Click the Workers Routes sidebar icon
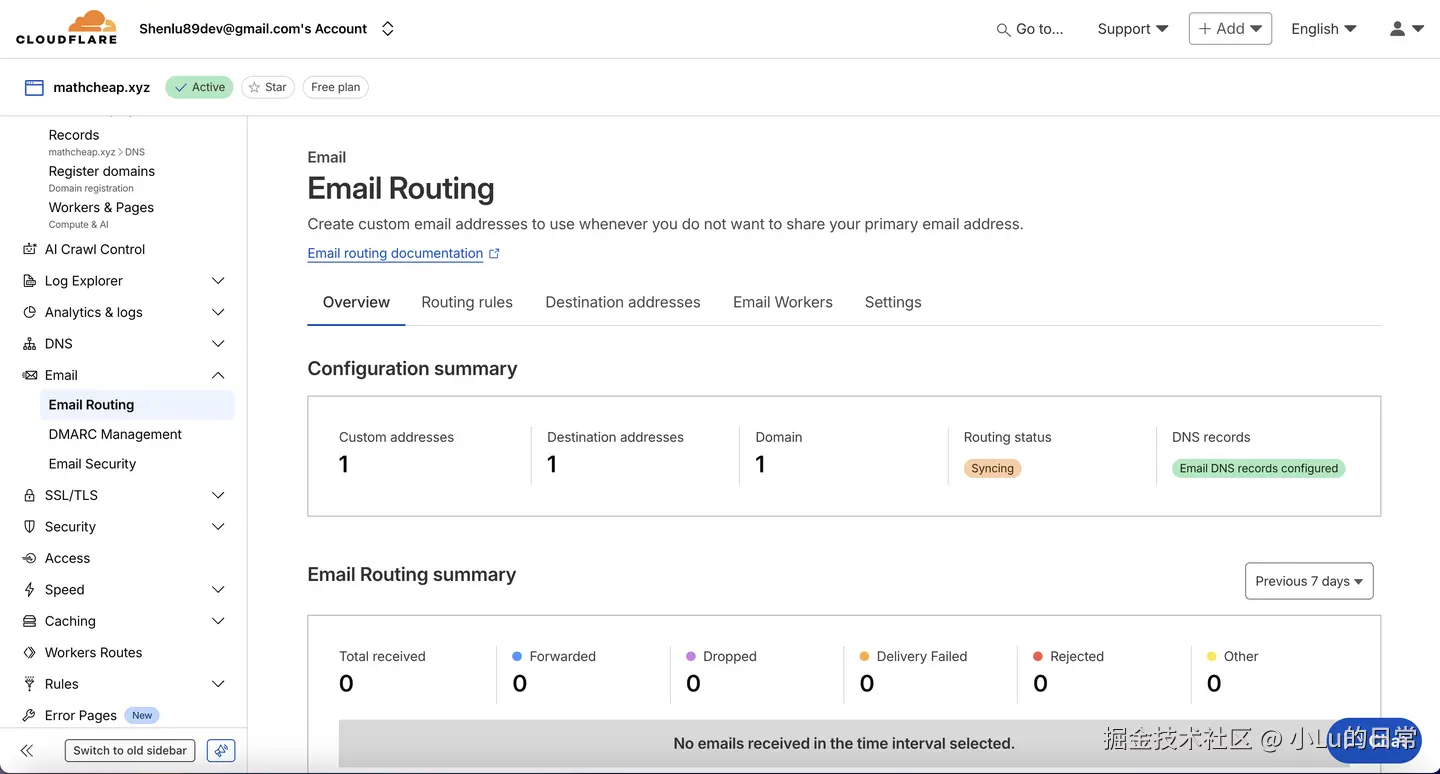This screenshot has width=1440, height=774. (x=30, y=652)
